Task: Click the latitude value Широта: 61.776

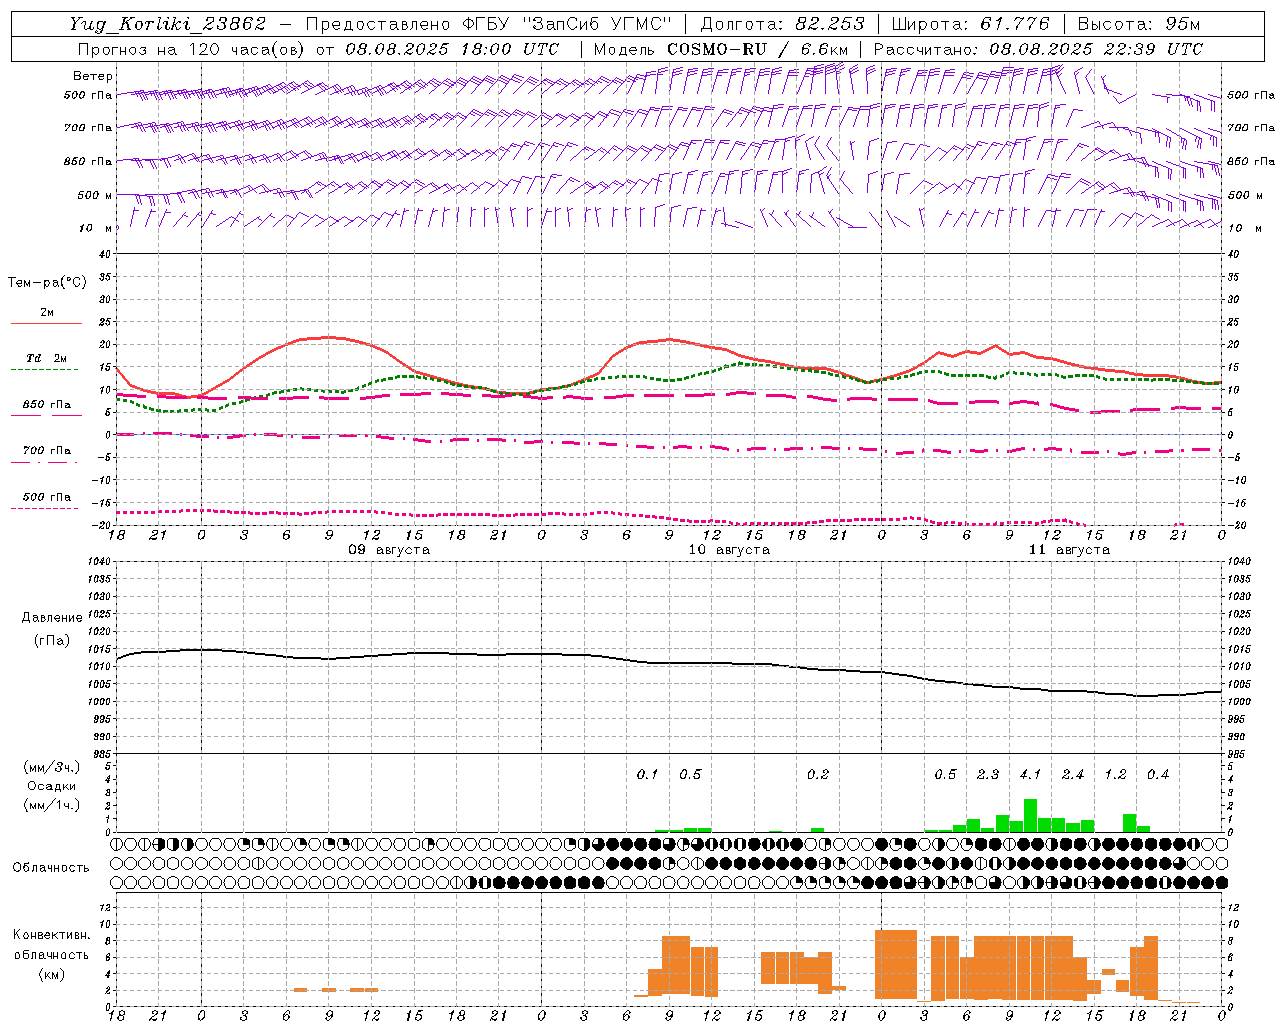Action: click(x=970, y=24)
